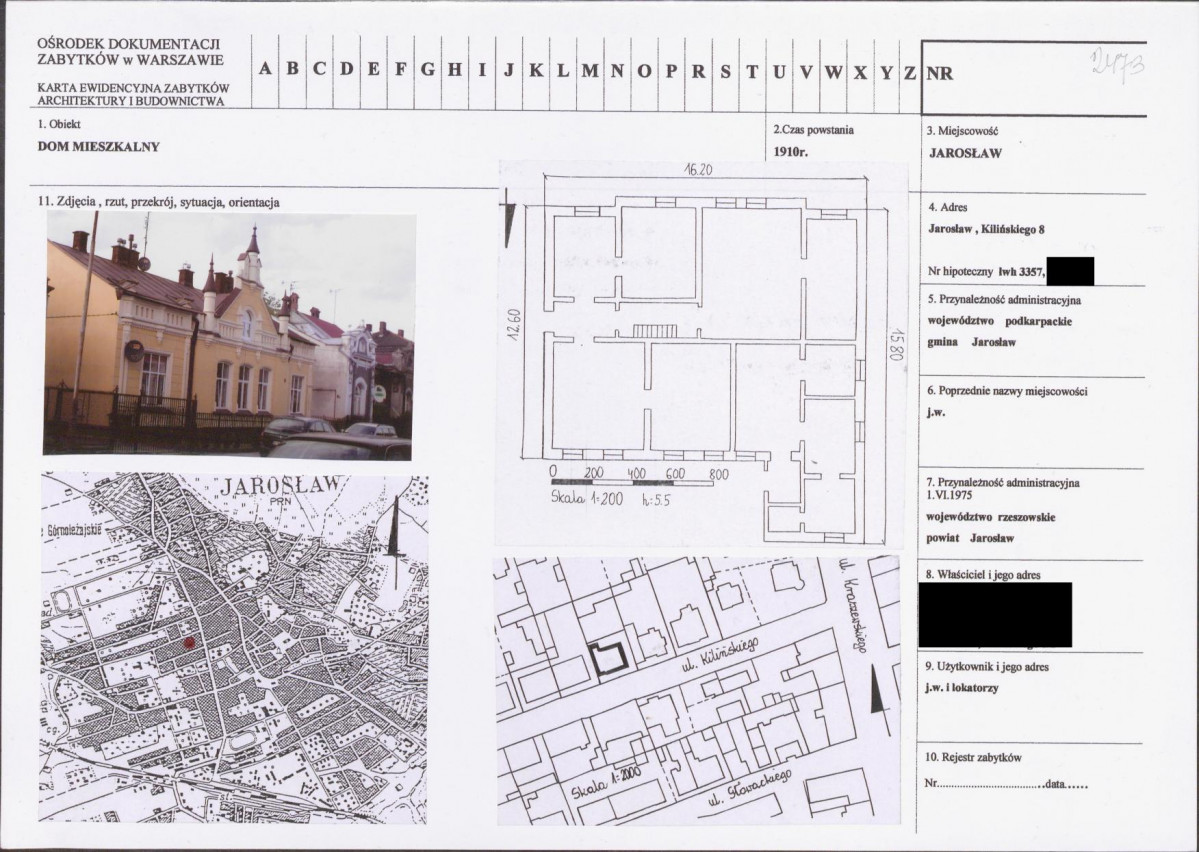The width and height of the screenshot is (1199, 852).
Task: Click the staircase symbol in the floor plan
Action: [656, 330]
